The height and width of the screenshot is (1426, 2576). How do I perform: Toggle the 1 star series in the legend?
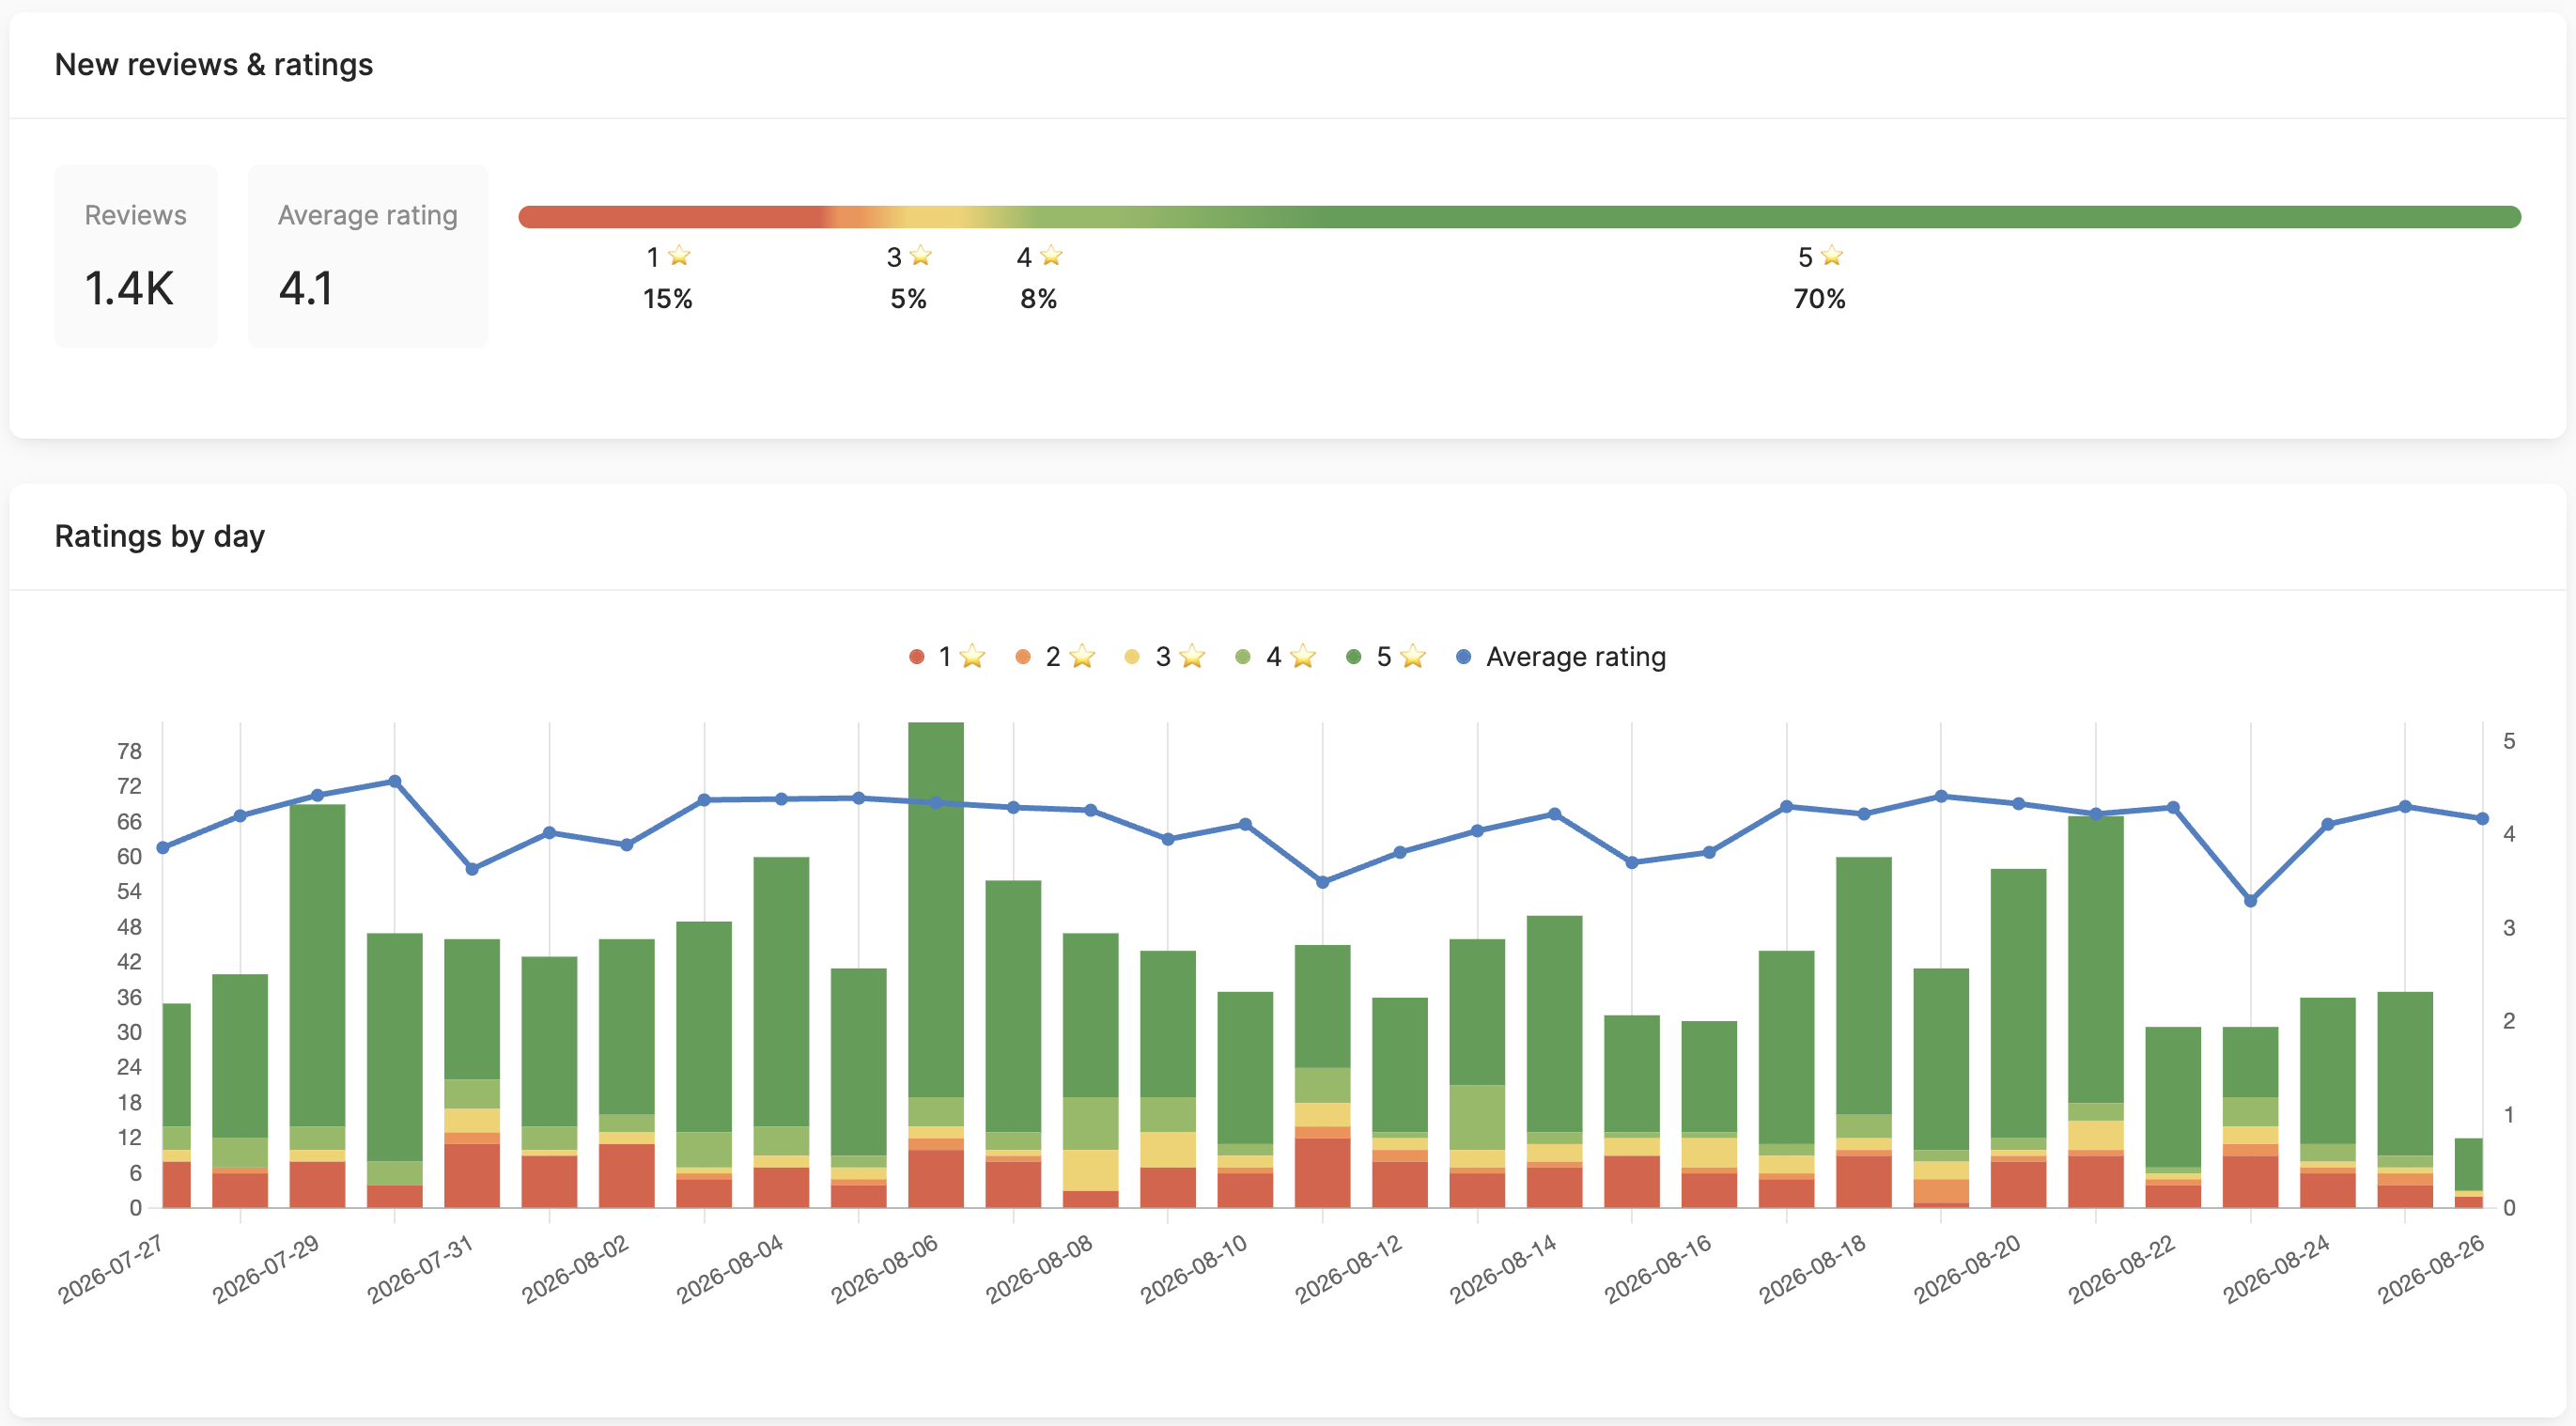pos(947,657)
